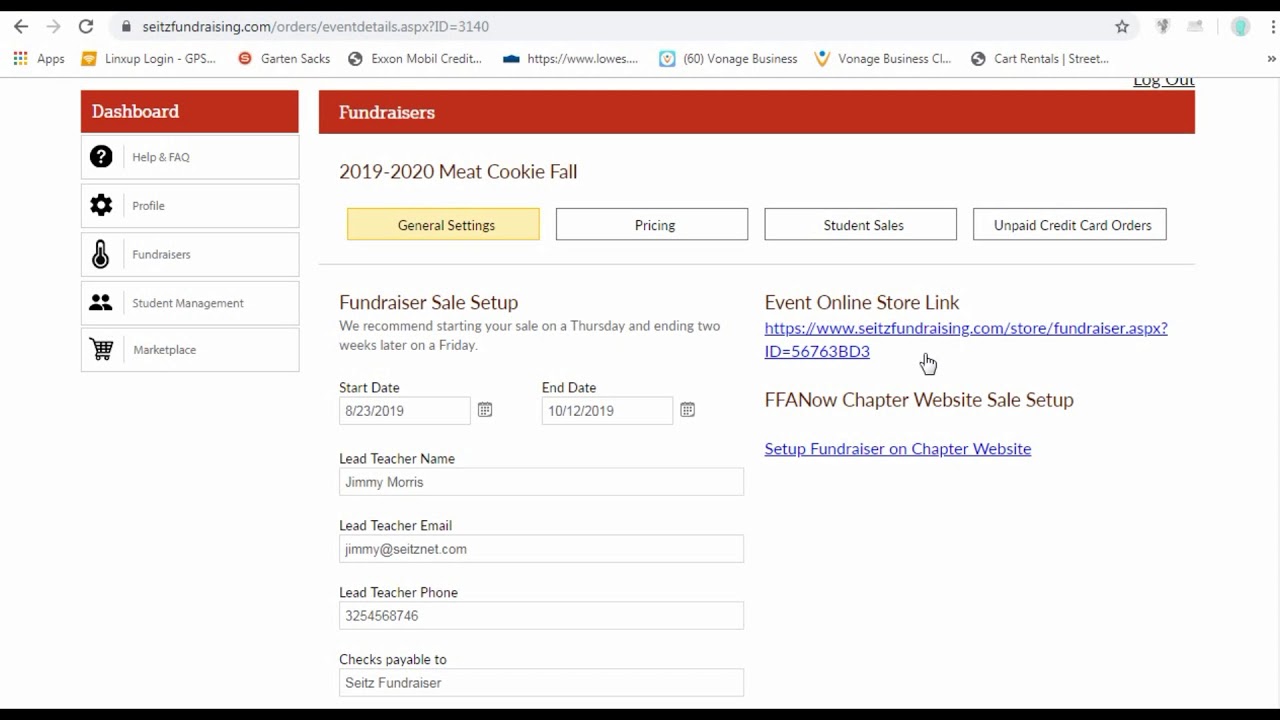Bookmark page with the star icon
1280x720 pixels.
tap(1122, 27)
